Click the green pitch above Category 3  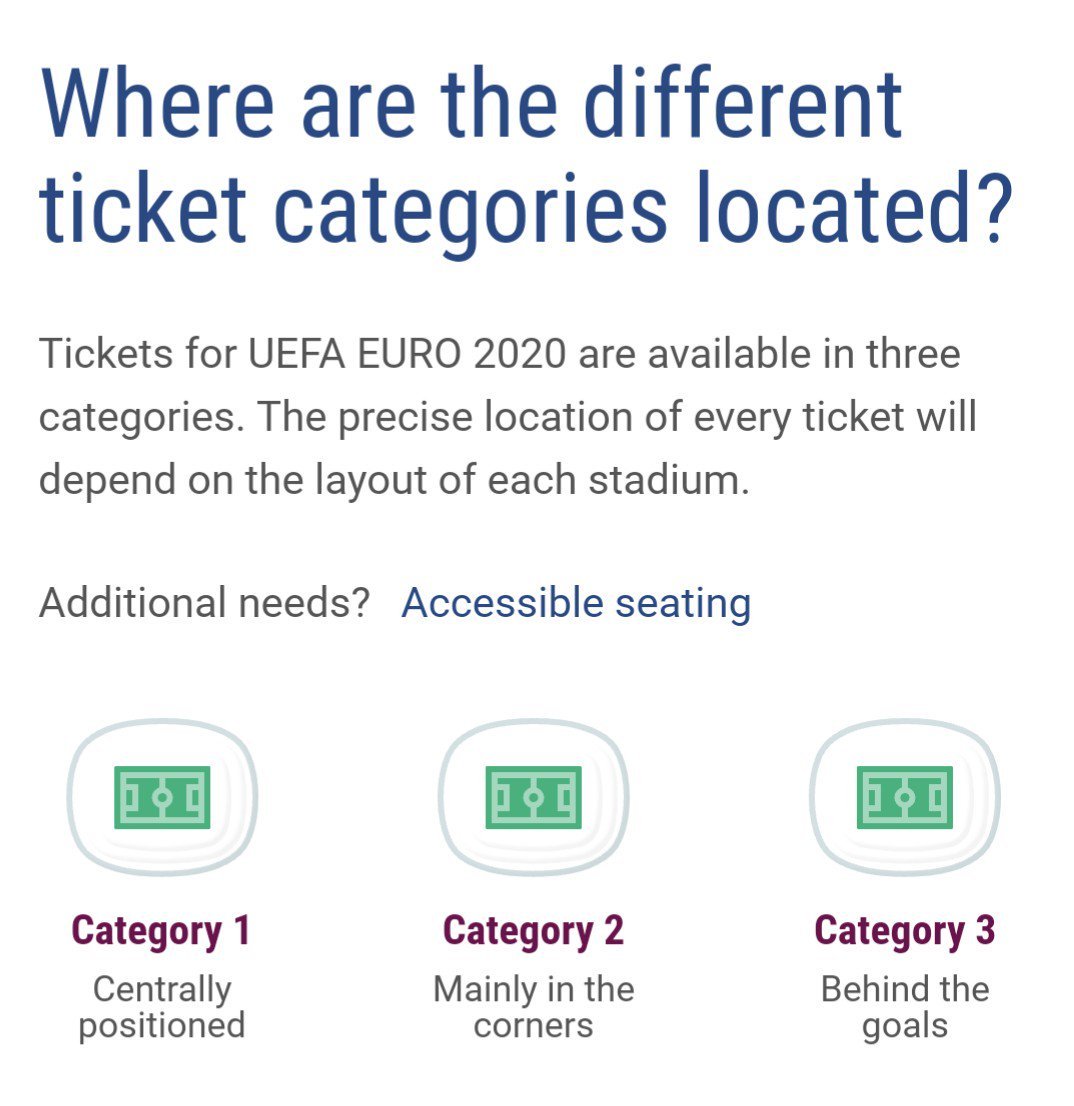(905, 797)
